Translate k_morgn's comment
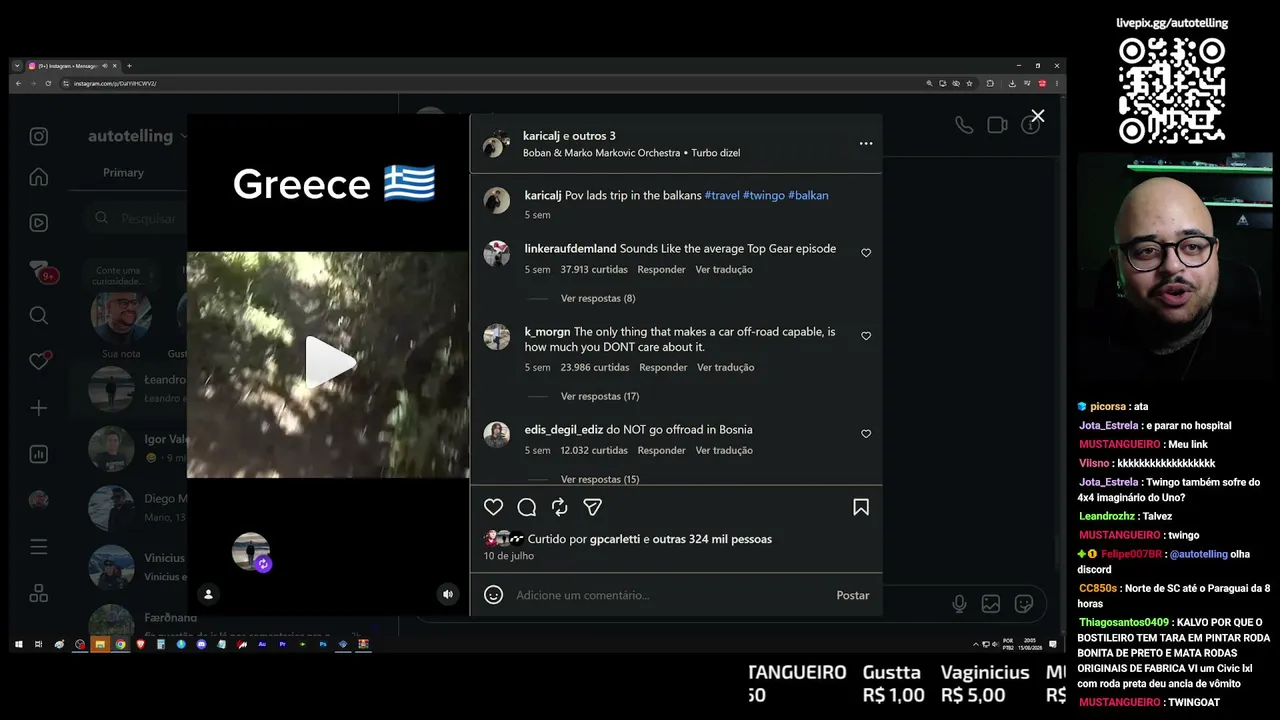Viewport: 1280px width, 720px height. pos(726,367)
